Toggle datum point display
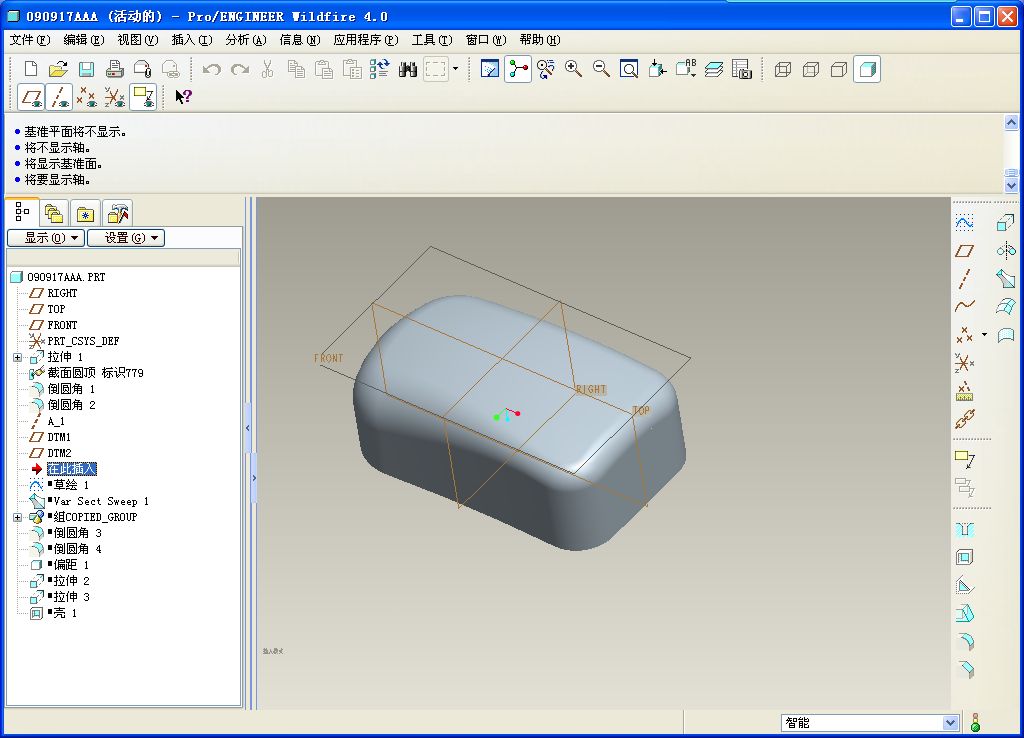1024x738 pixels. click(x=87, y=97)
